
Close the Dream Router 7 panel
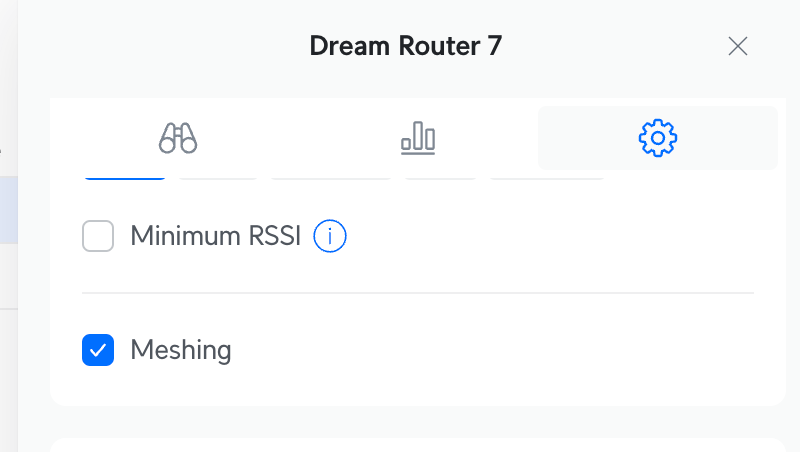click(738, 46)
